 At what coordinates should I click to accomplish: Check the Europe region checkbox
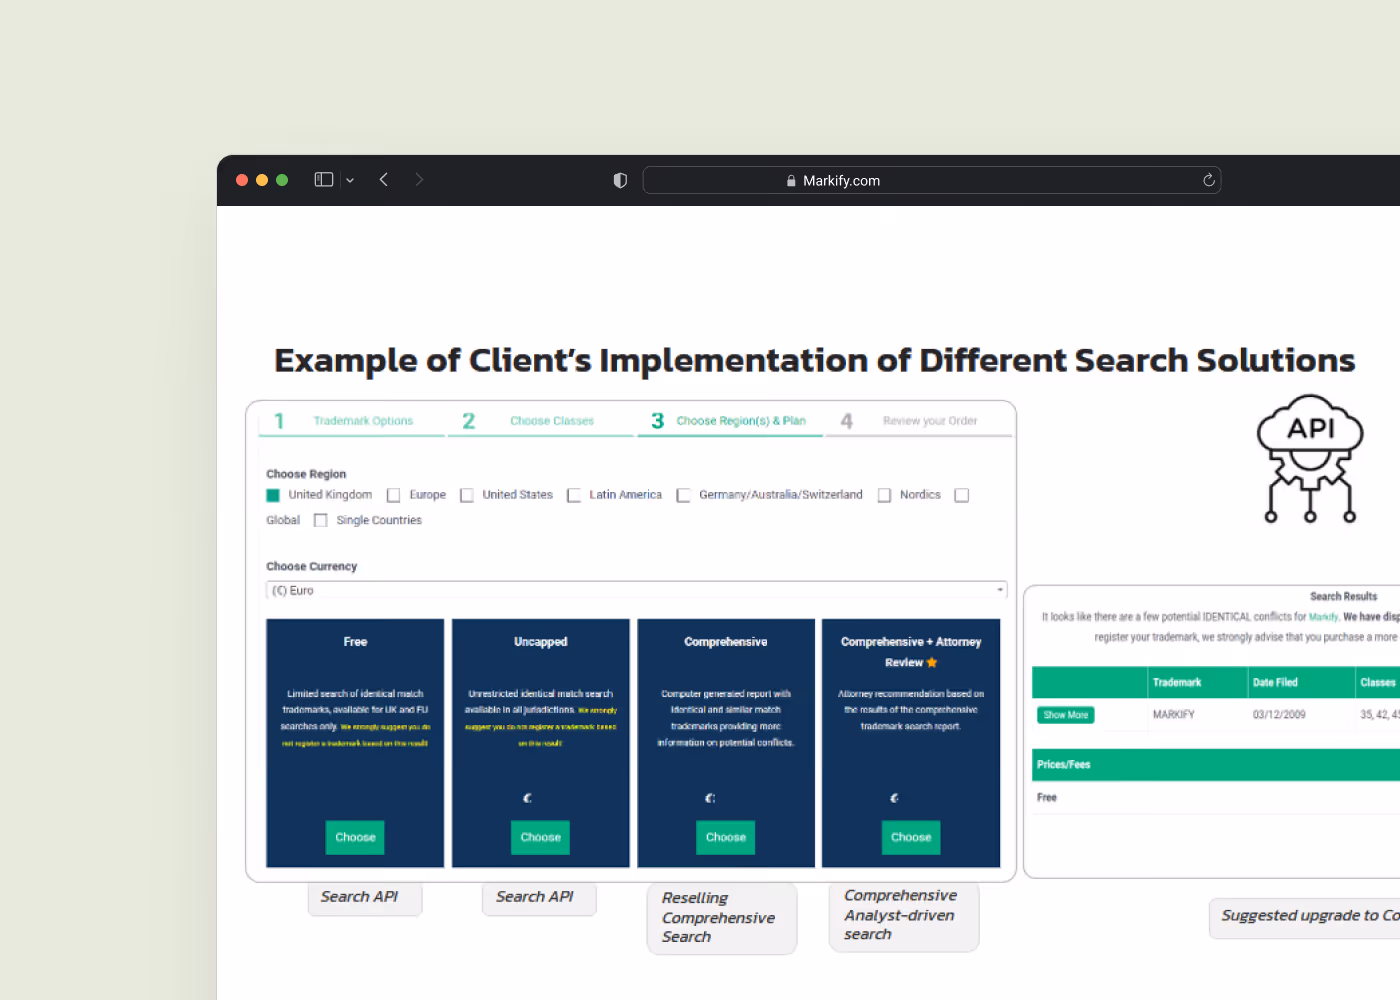[x=394, y=495]
